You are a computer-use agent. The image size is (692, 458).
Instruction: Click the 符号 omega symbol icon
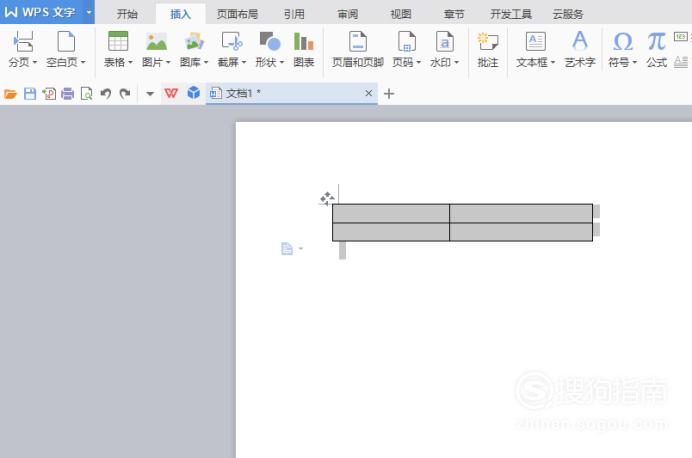coord(623,42)
